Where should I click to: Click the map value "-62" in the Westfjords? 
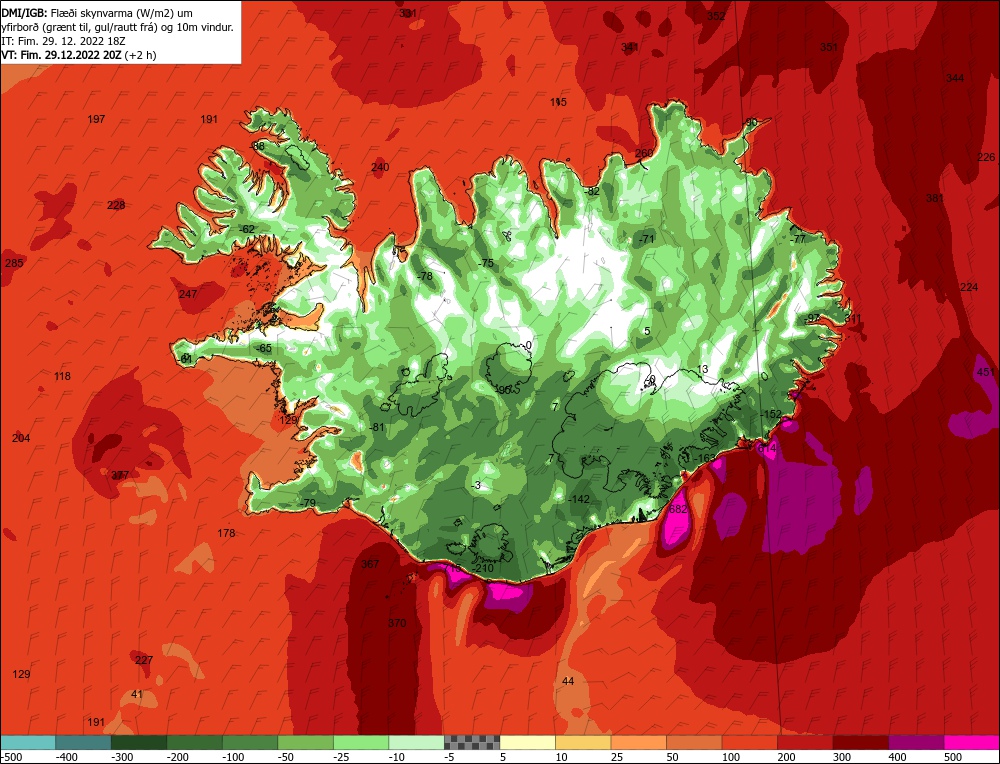(x=246, y=229)
